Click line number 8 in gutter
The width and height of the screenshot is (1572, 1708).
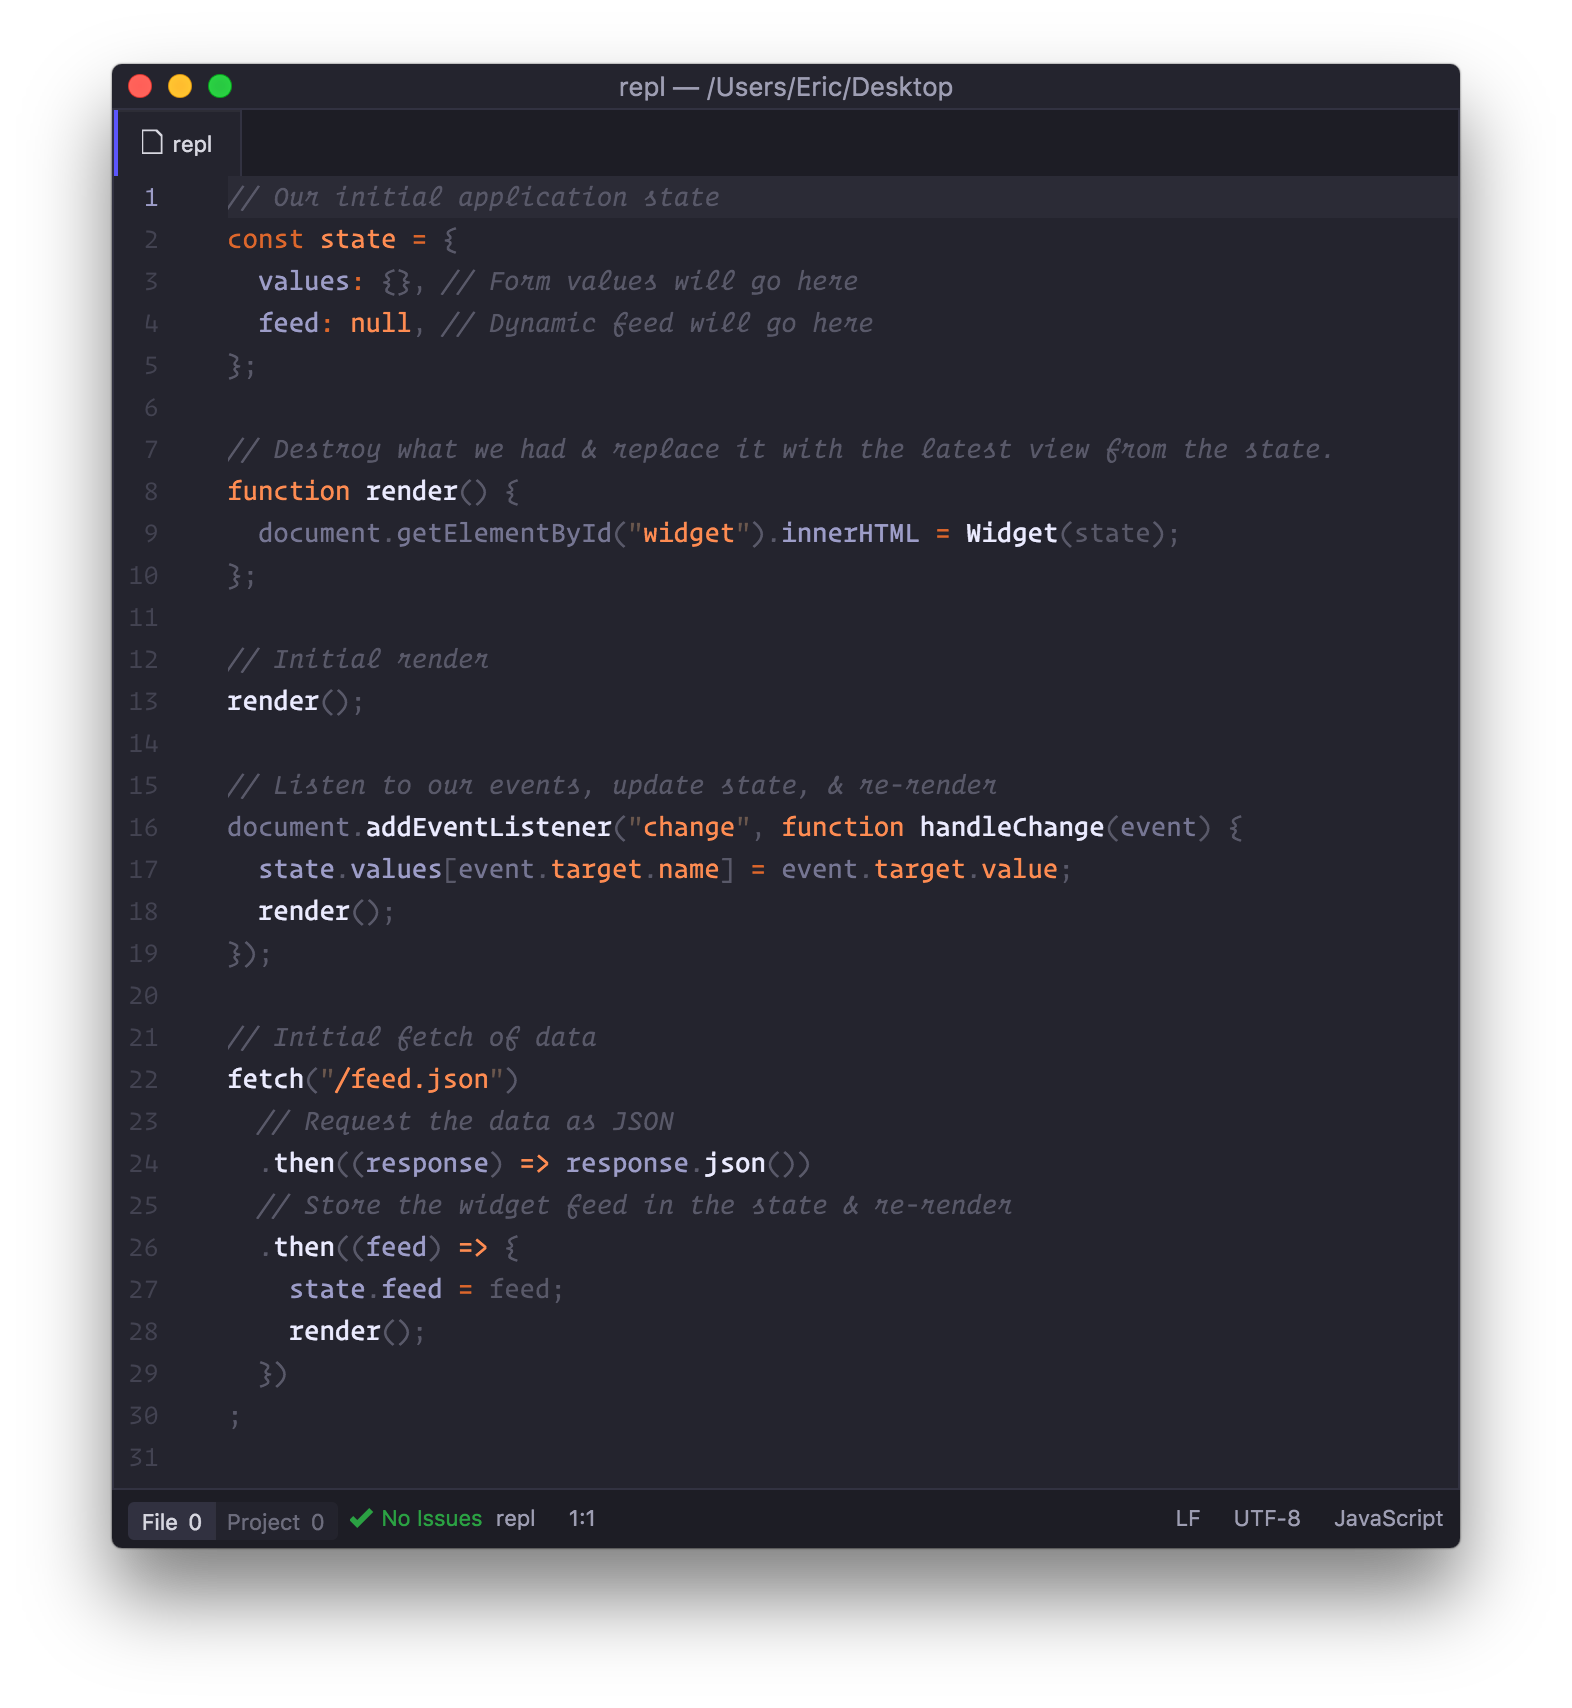click(151, 491)
